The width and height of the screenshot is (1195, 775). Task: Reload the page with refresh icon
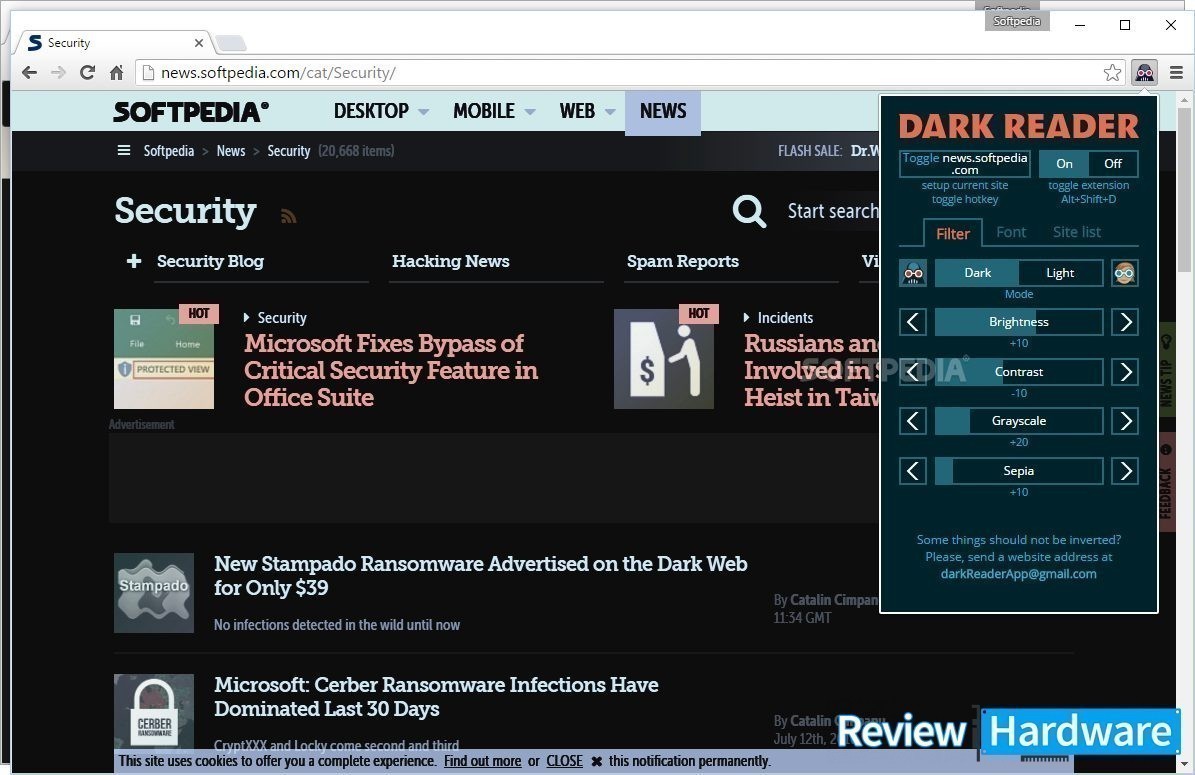click(87, 72)
